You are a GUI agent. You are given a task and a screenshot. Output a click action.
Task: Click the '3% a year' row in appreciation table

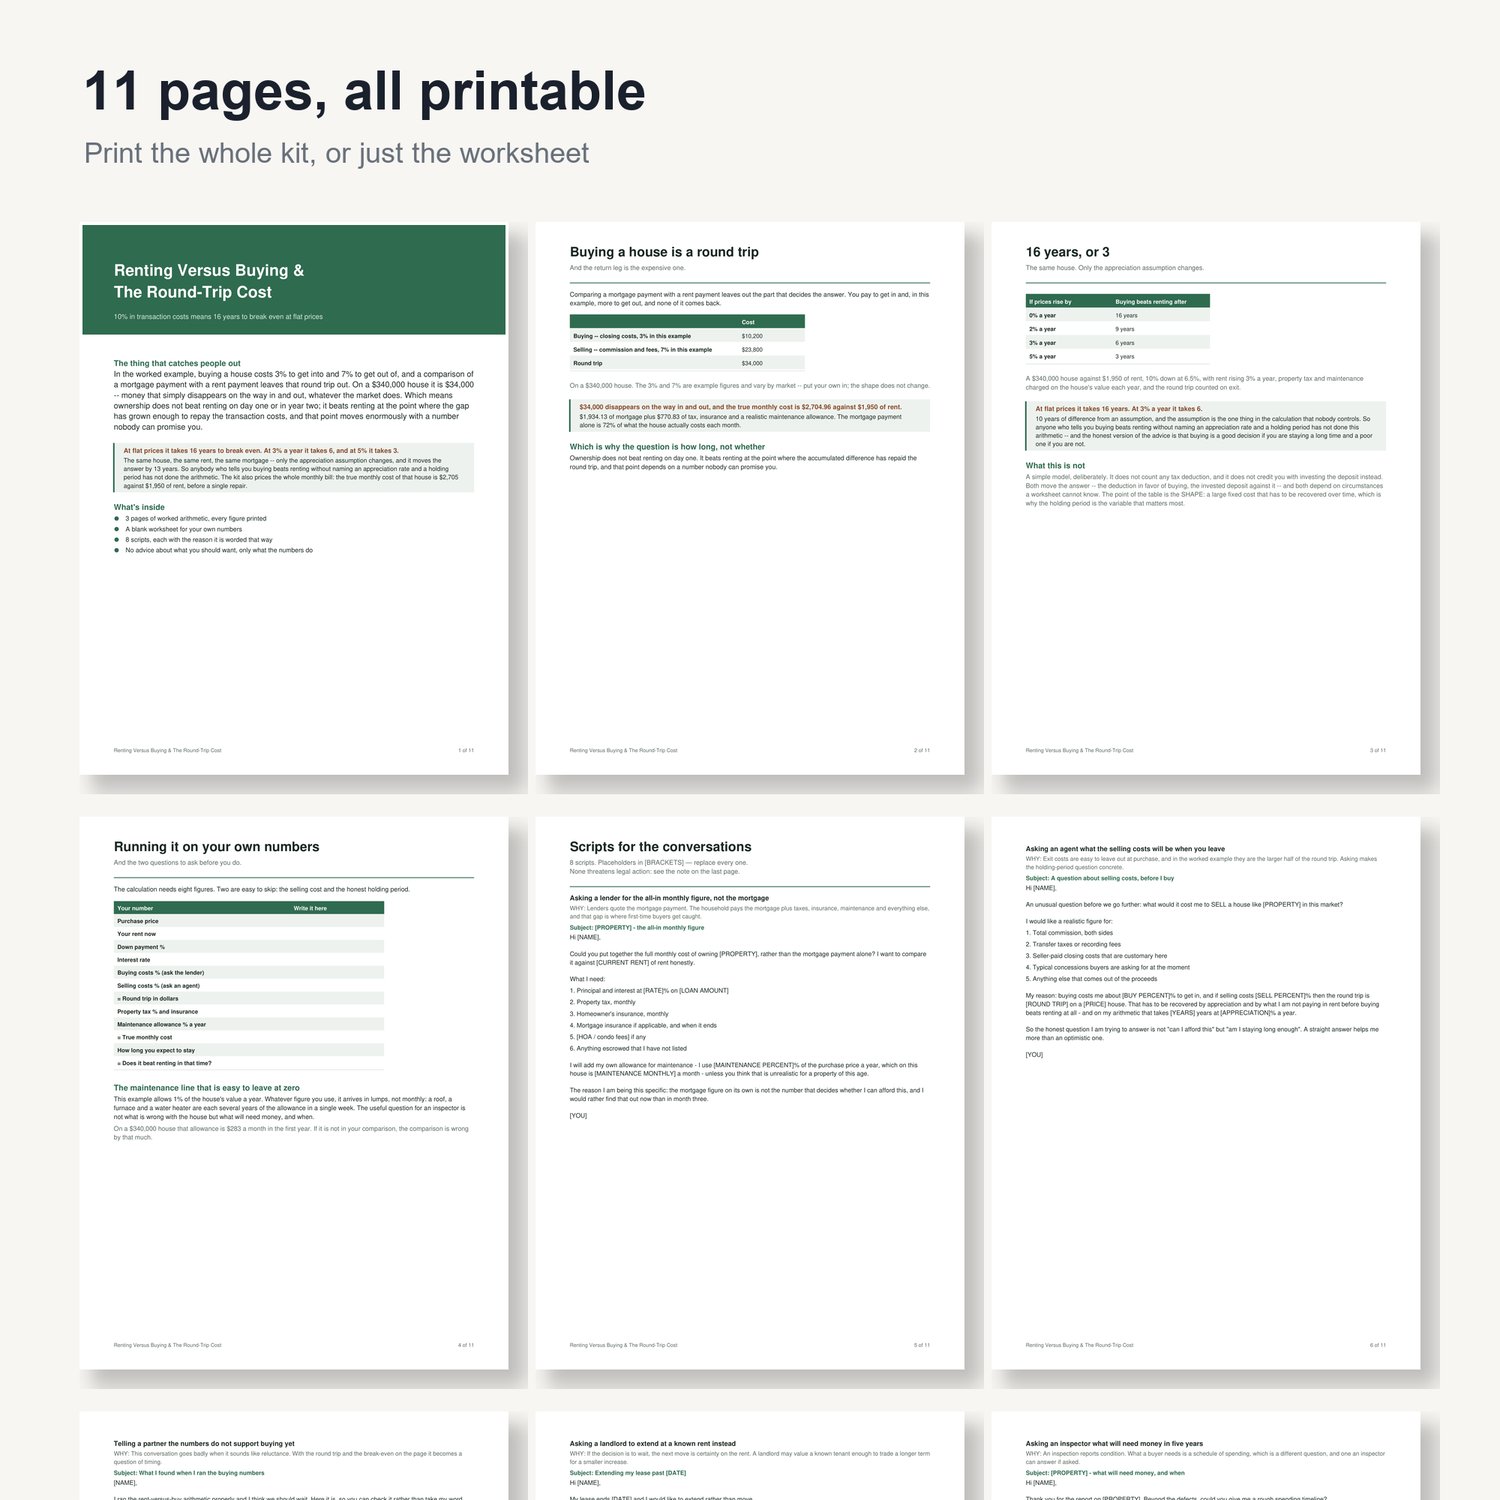1118,343
